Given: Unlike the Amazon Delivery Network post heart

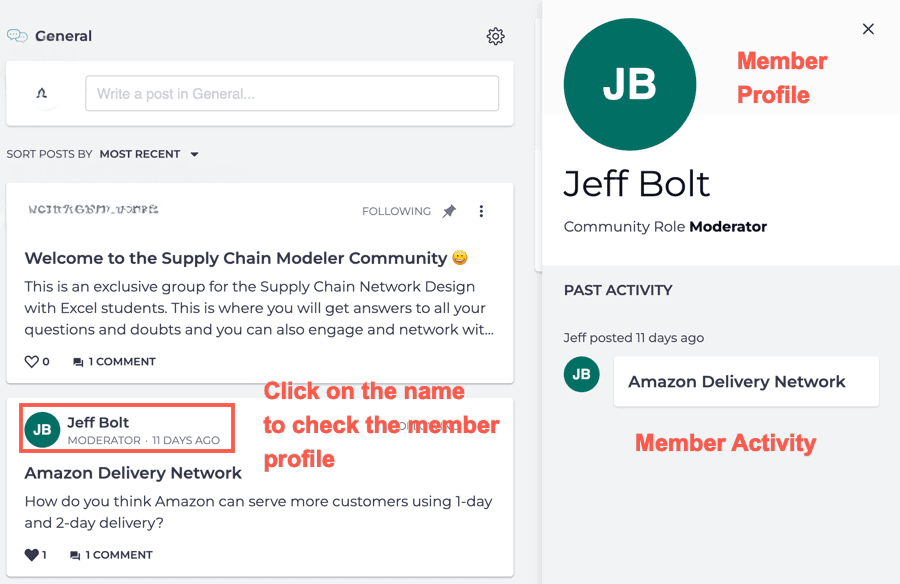Looking at the screenshot, I should pos(32,554).
